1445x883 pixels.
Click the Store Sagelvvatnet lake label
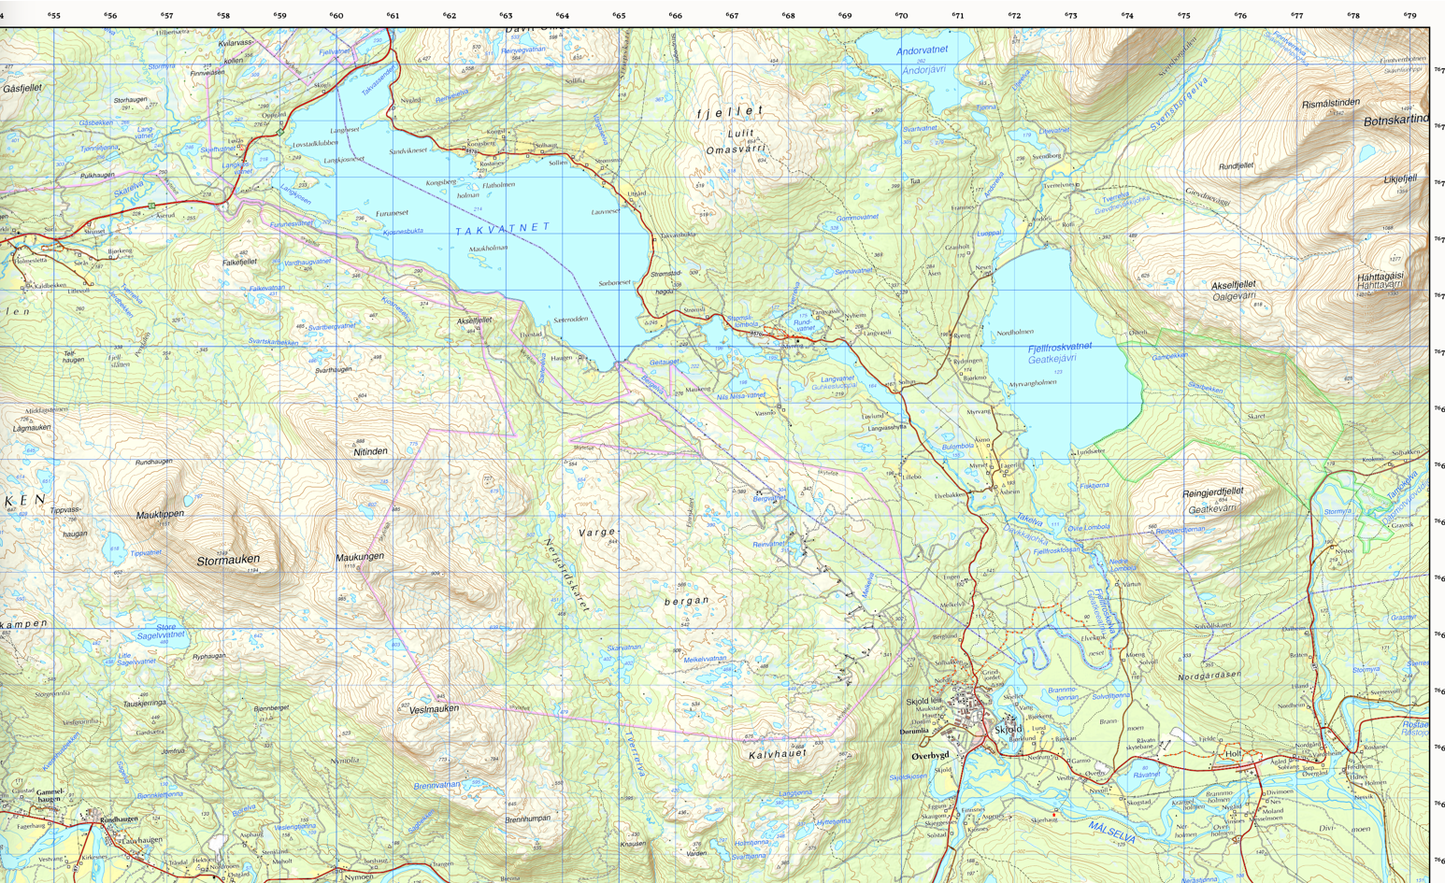[160, 631]
